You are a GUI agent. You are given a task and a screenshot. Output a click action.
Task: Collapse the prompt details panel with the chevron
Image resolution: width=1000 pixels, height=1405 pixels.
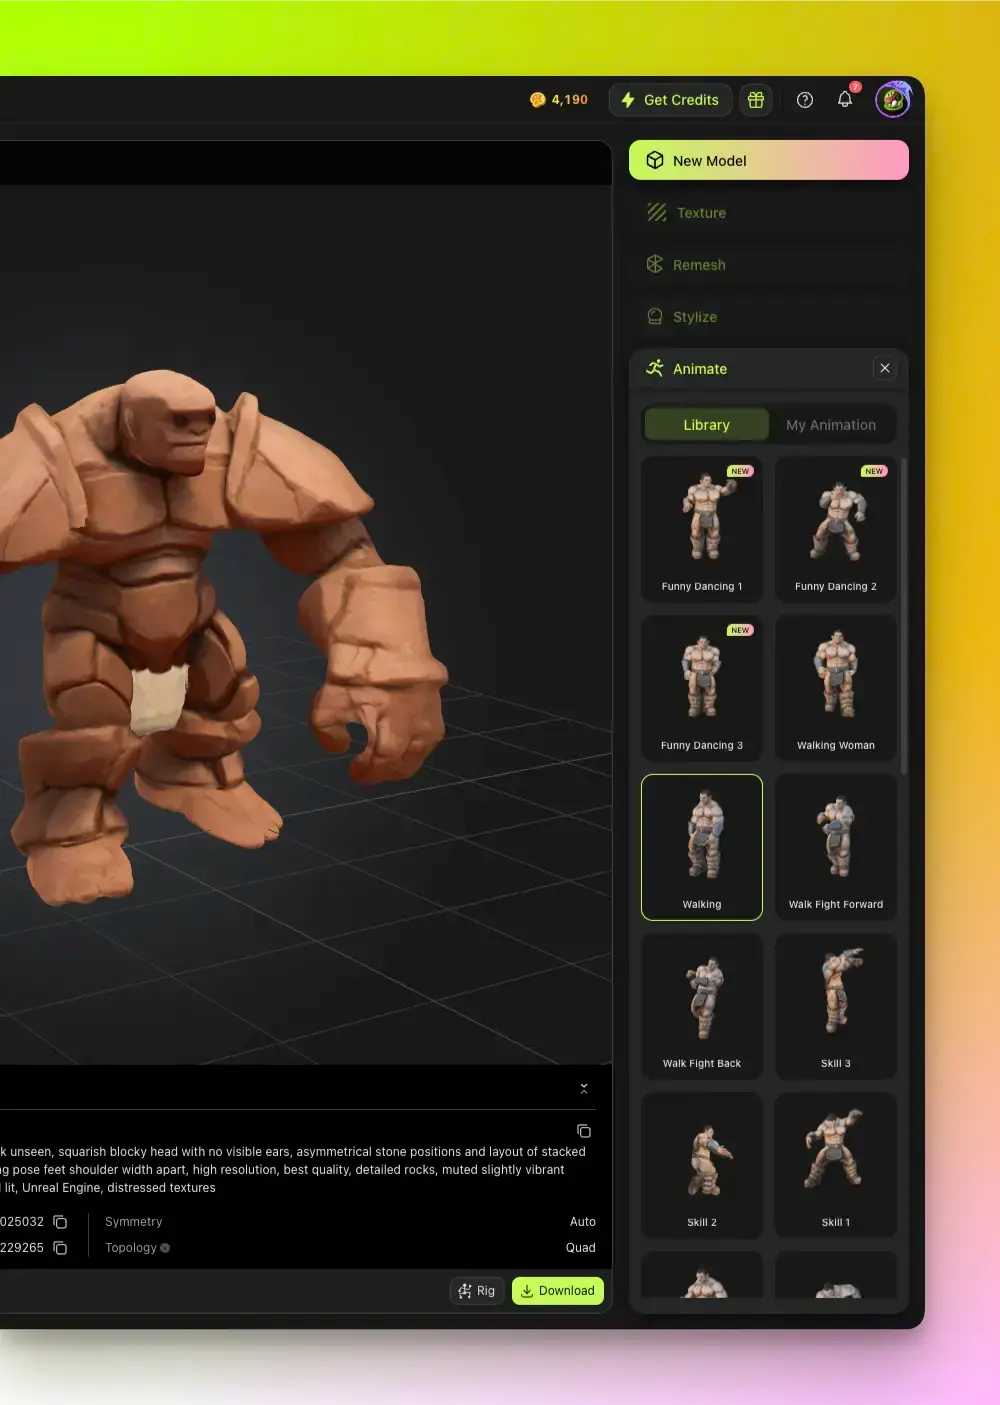(x=584, y=1087)
